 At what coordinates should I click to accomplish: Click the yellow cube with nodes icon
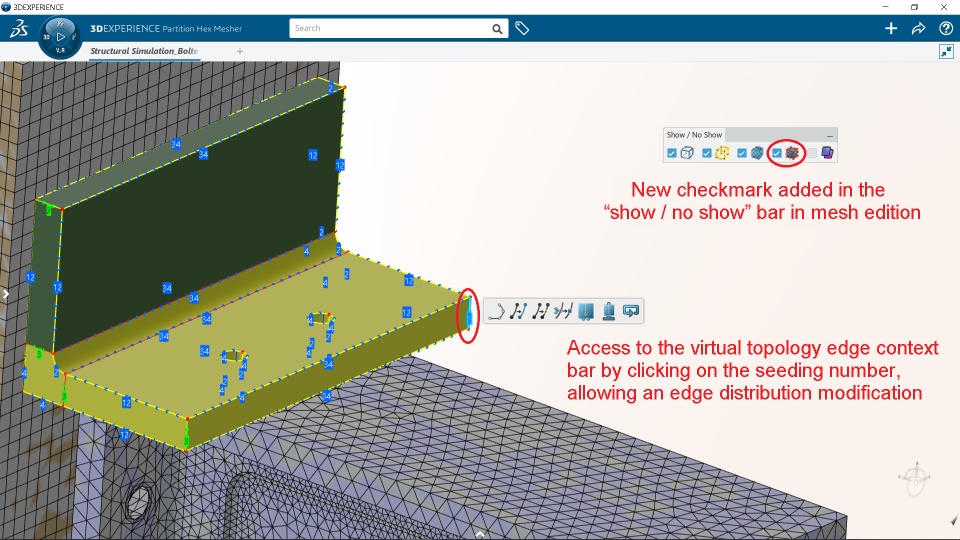pyautogui.click(x=722, y=153)
